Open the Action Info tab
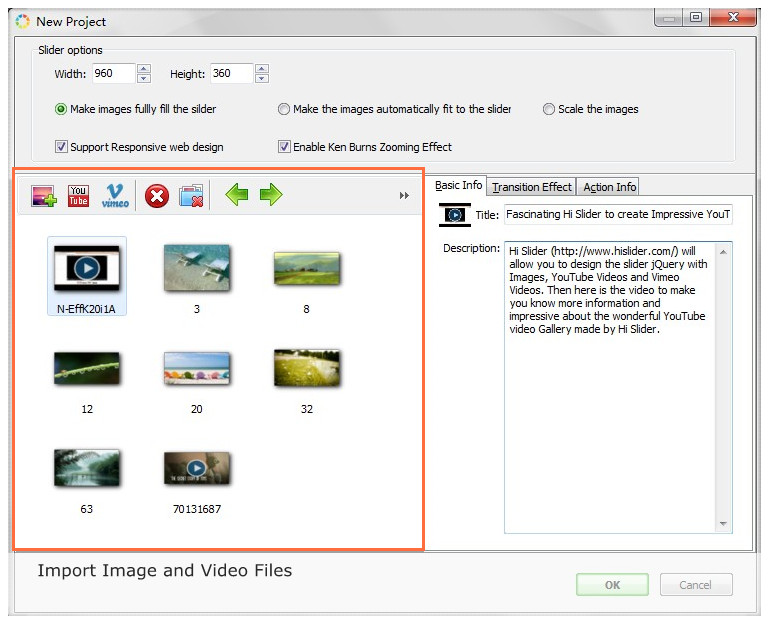This screenshot has width=769, height=625. coord(610,187)
